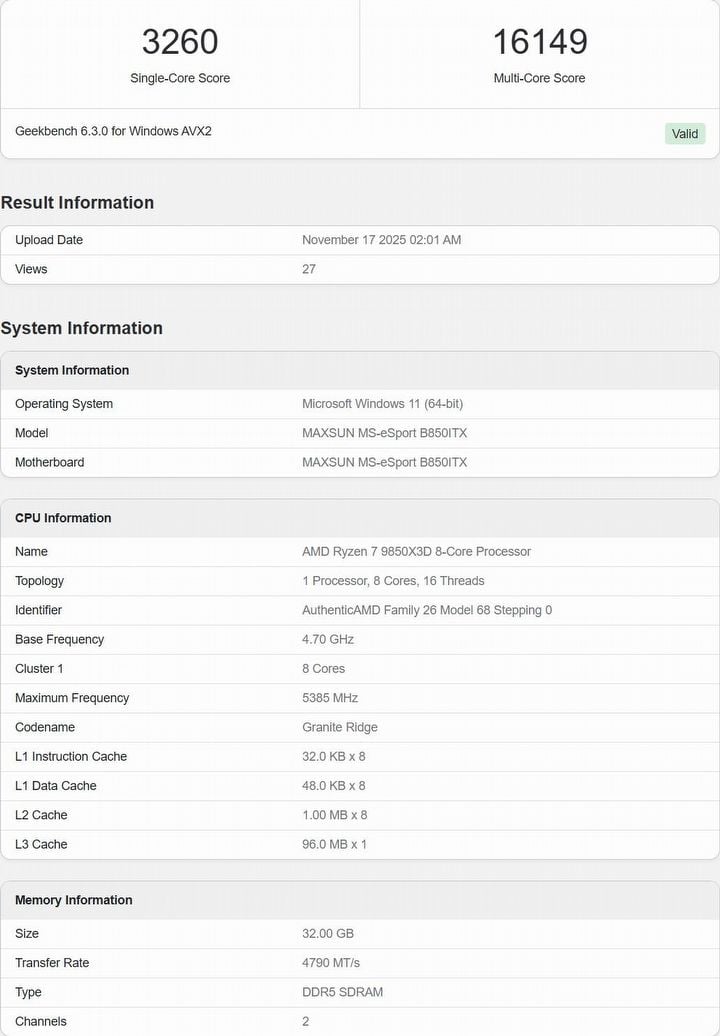Click the Single-Core Score value 3260
Image resolution: width=720 pixels, height=1036 pixels.
click(180, 42)
